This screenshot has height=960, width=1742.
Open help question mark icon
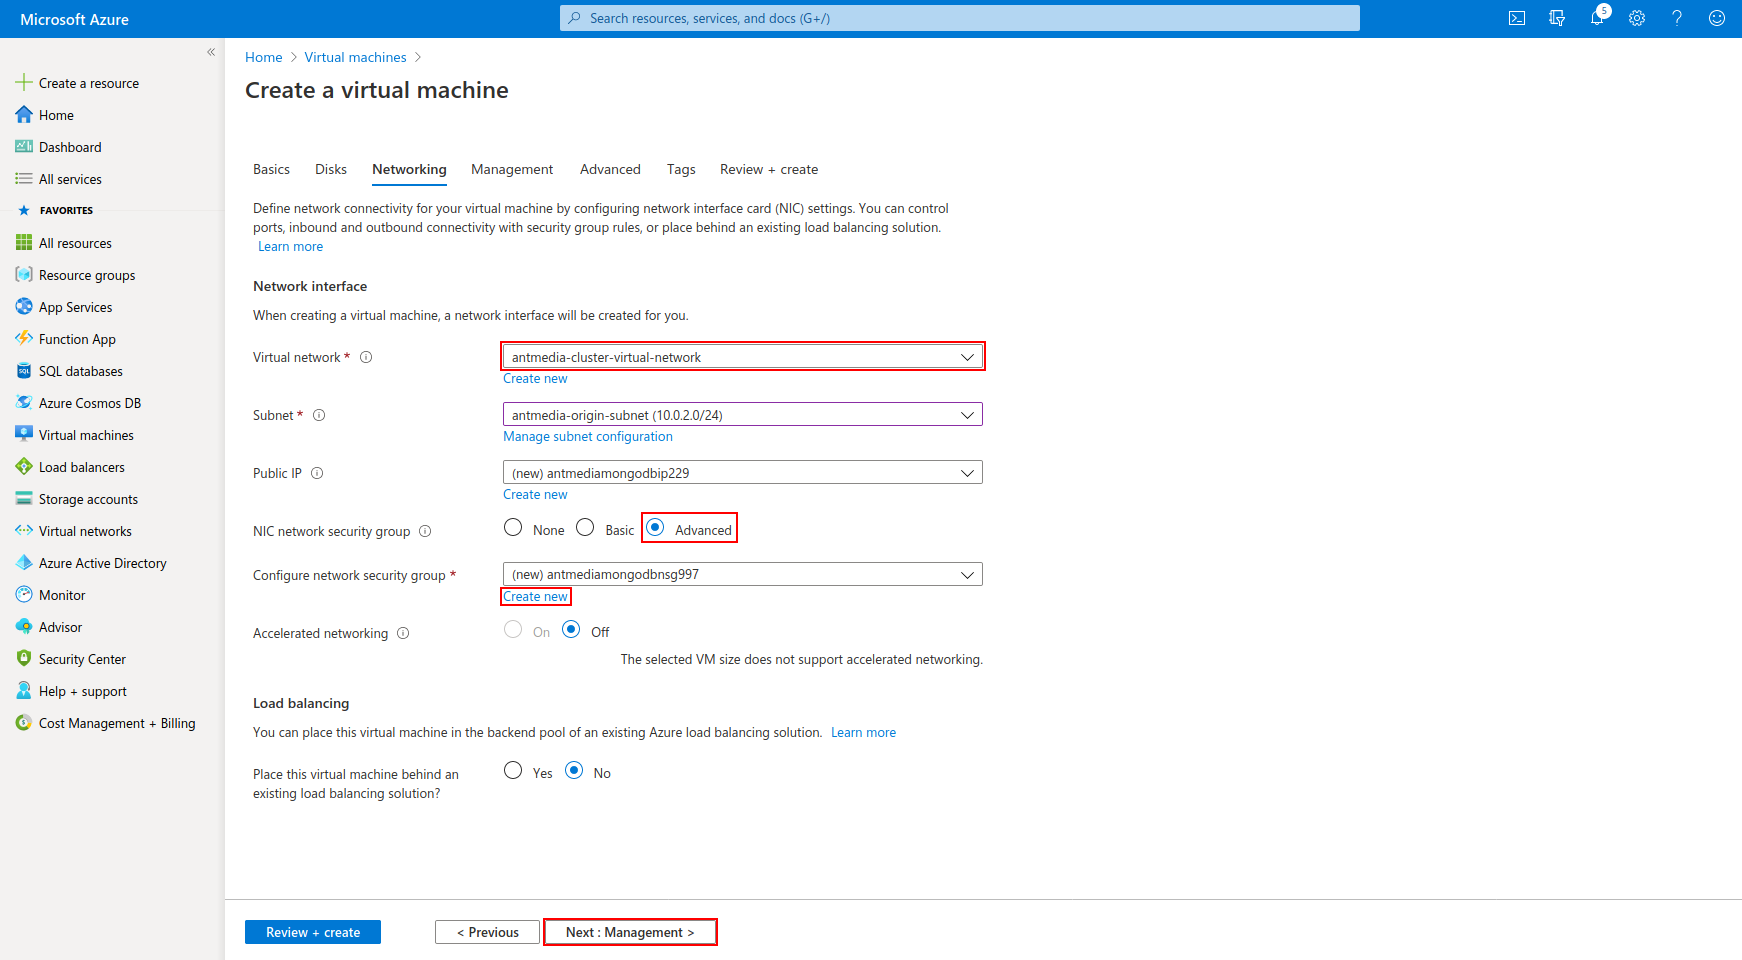1677,18
